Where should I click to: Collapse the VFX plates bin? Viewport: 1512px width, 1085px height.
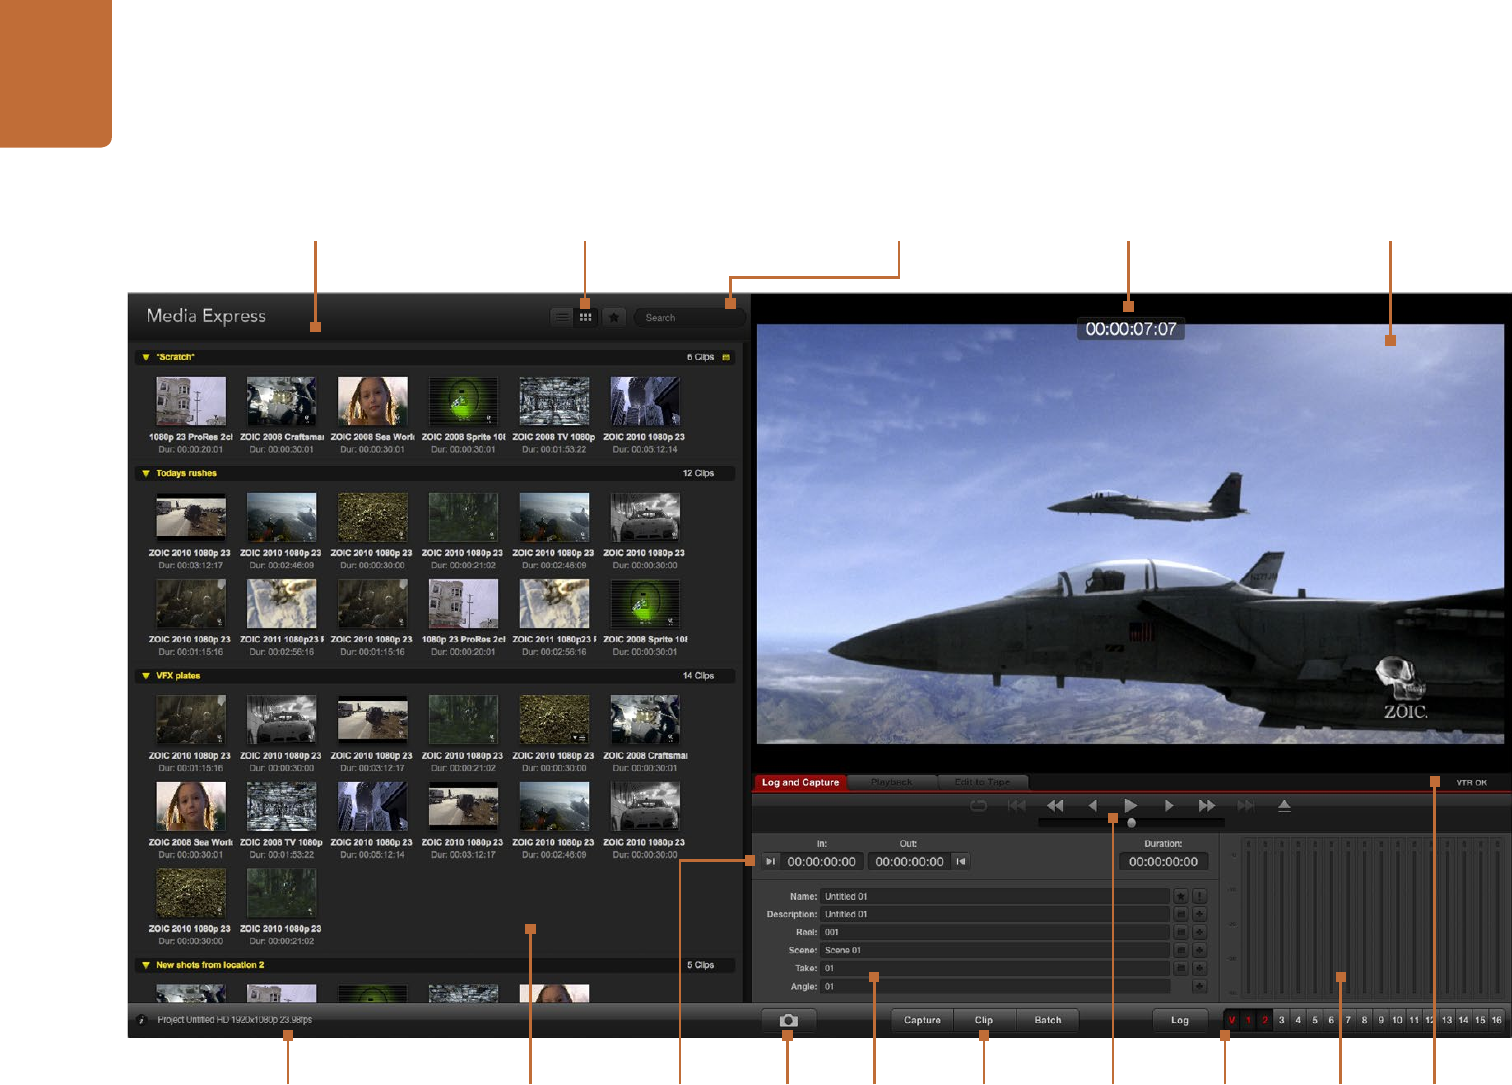[146, 676]
